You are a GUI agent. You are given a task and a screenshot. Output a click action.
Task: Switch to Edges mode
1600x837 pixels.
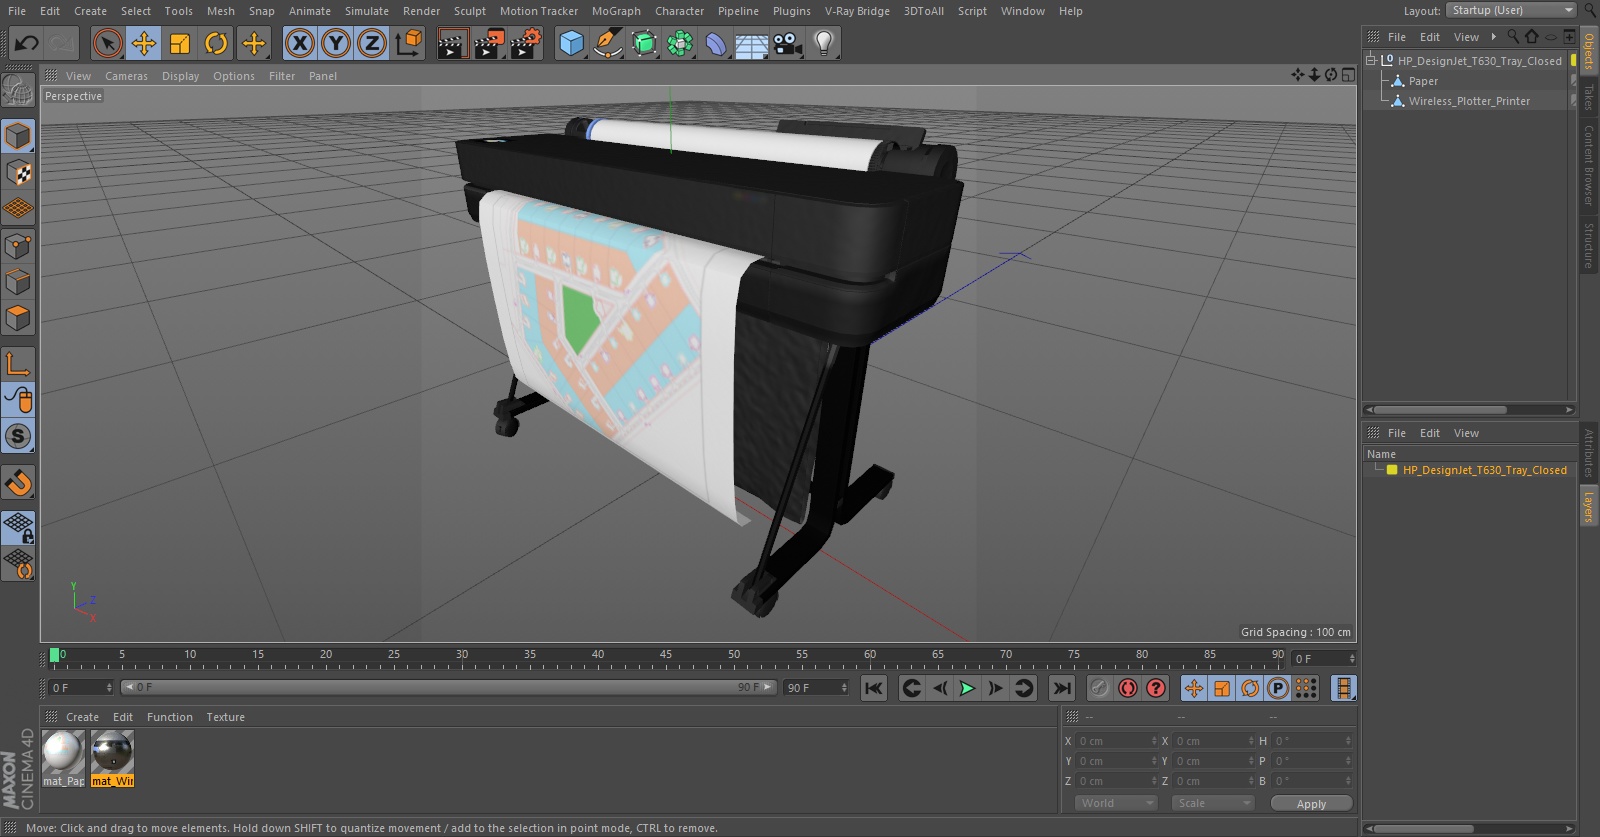19,282
